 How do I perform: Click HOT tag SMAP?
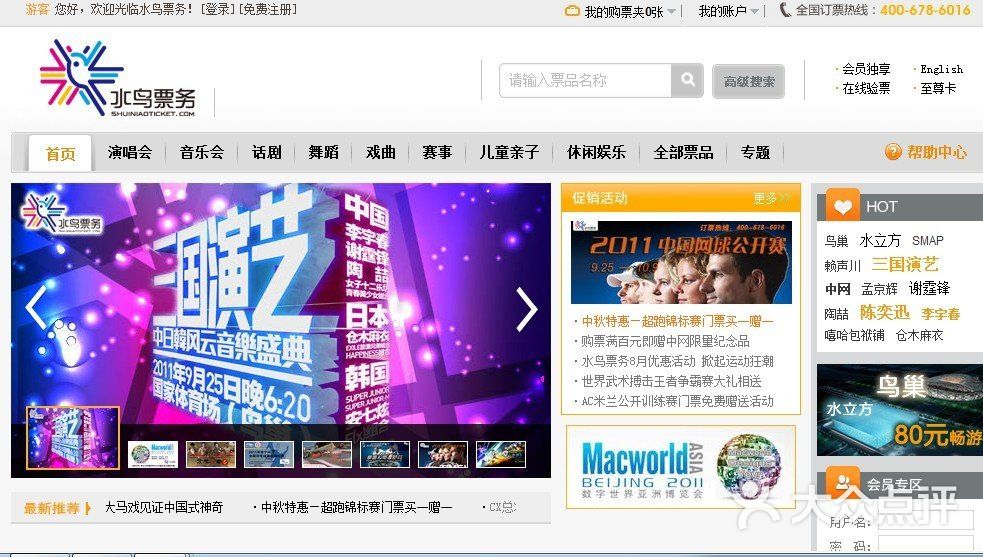[927, 241]
